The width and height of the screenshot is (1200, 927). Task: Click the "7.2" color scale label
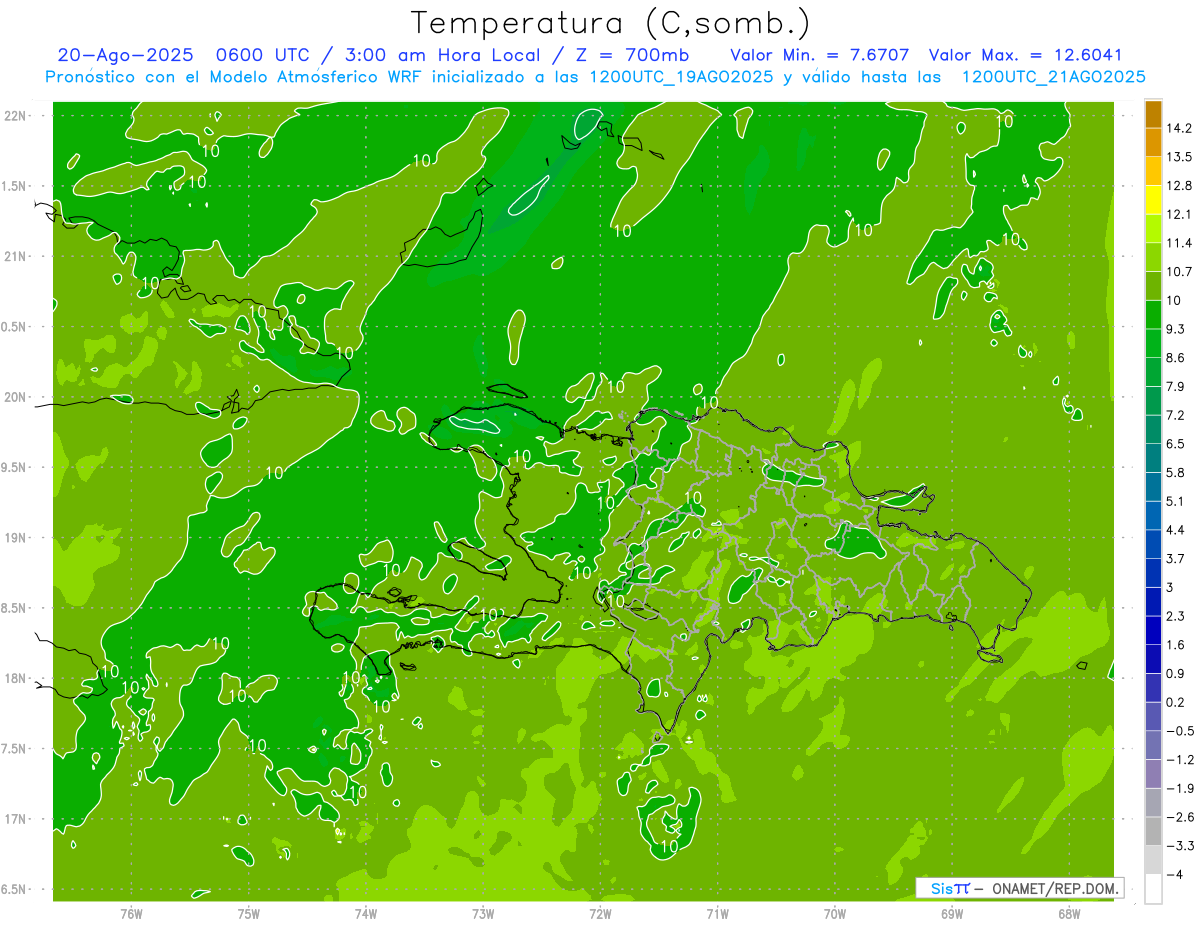(1176, 415)
